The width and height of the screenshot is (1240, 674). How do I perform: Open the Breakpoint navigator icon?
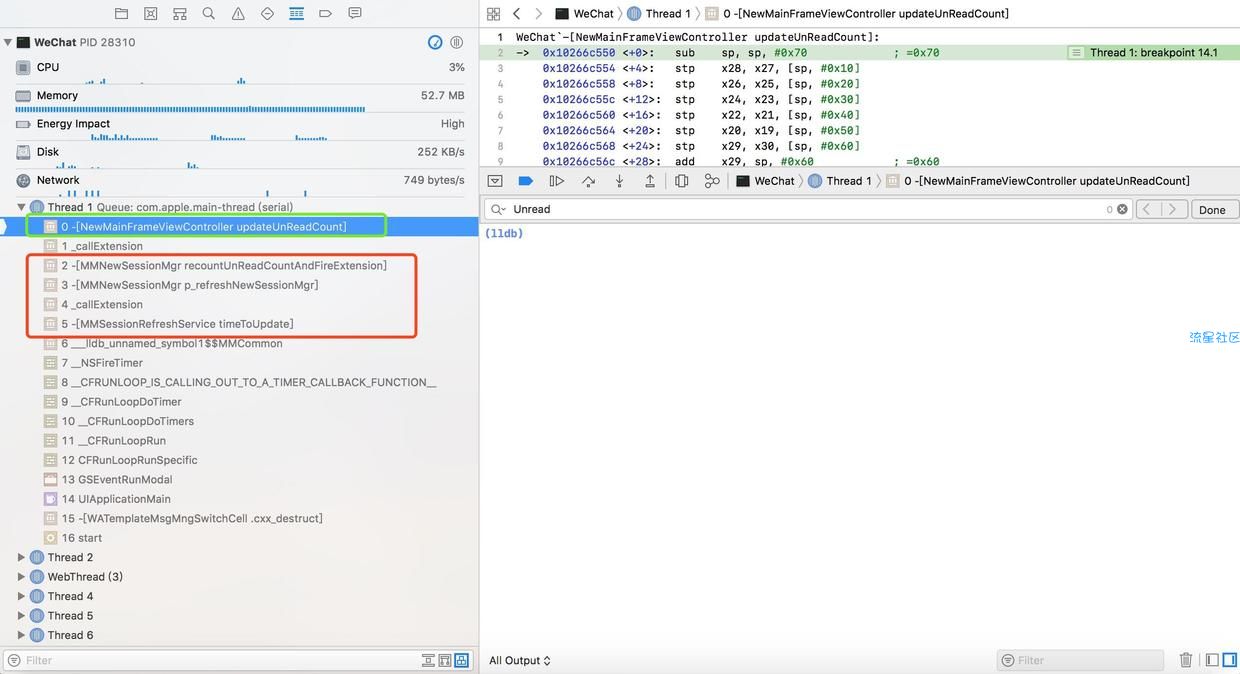coord(325,14)
